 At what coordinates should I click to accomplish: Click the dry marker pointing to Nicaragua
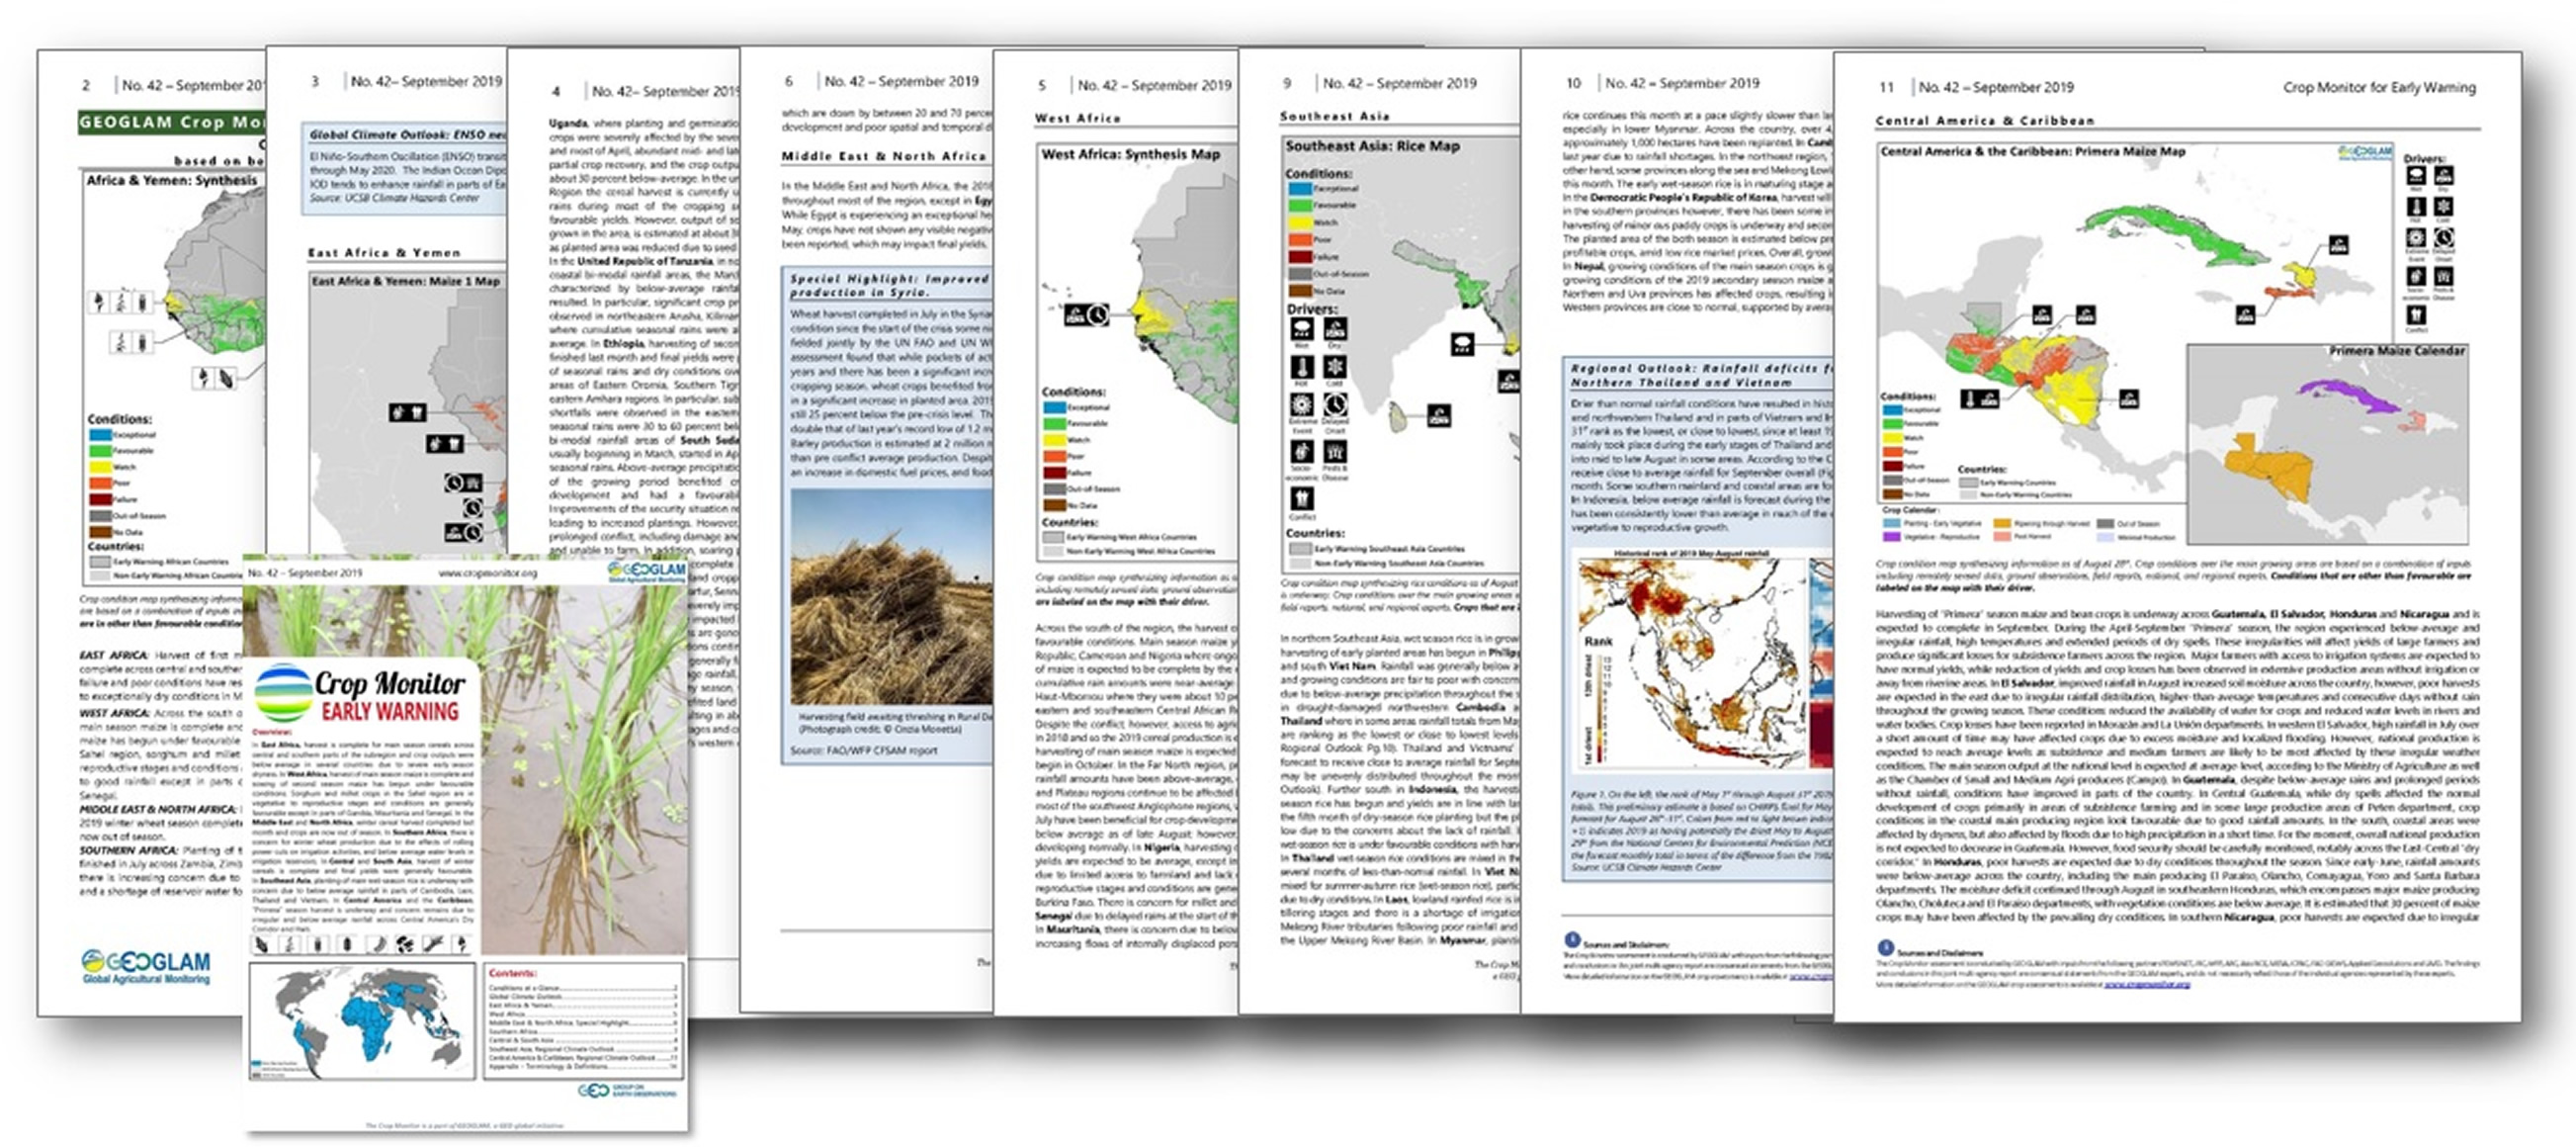pos(2128,398)
